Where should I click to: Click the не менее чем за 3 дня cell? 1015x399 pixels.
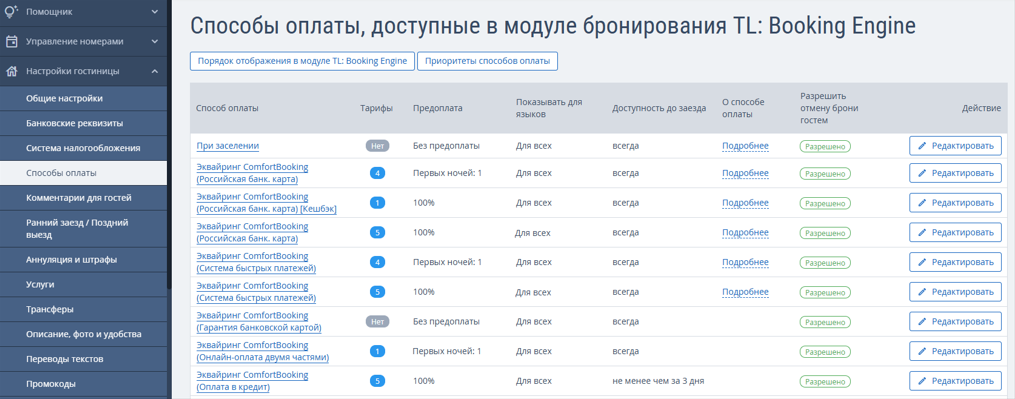click(x=659, y=382)
